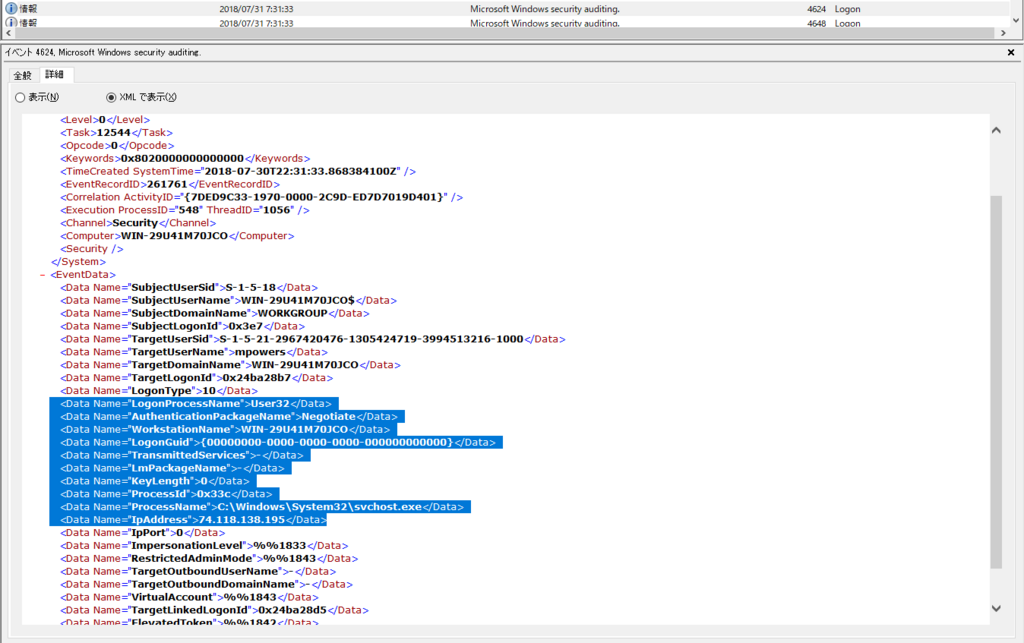The image size is (1024, 643).
Task: Click the TargetUserName mpowers line
Action: (194, 353)
